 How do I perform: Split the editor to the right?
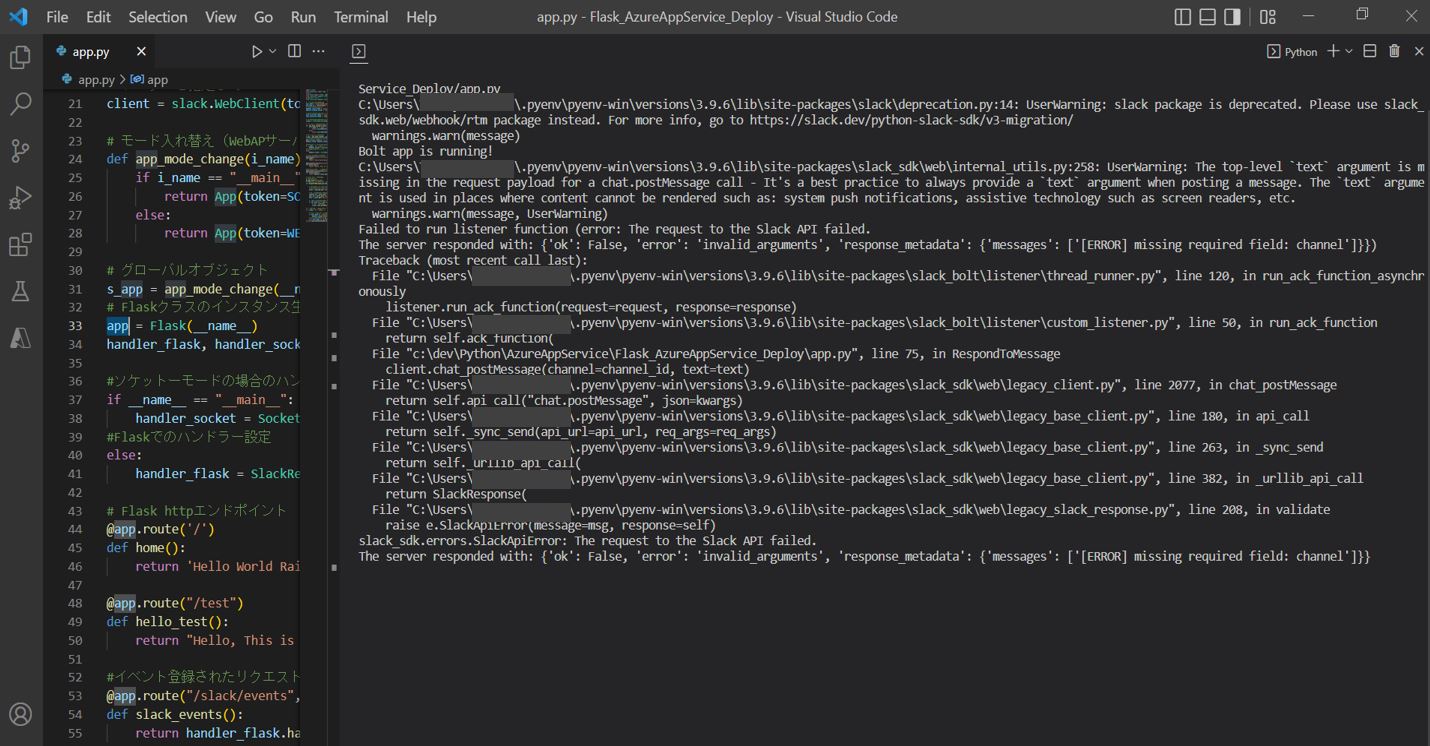point(294,51)
